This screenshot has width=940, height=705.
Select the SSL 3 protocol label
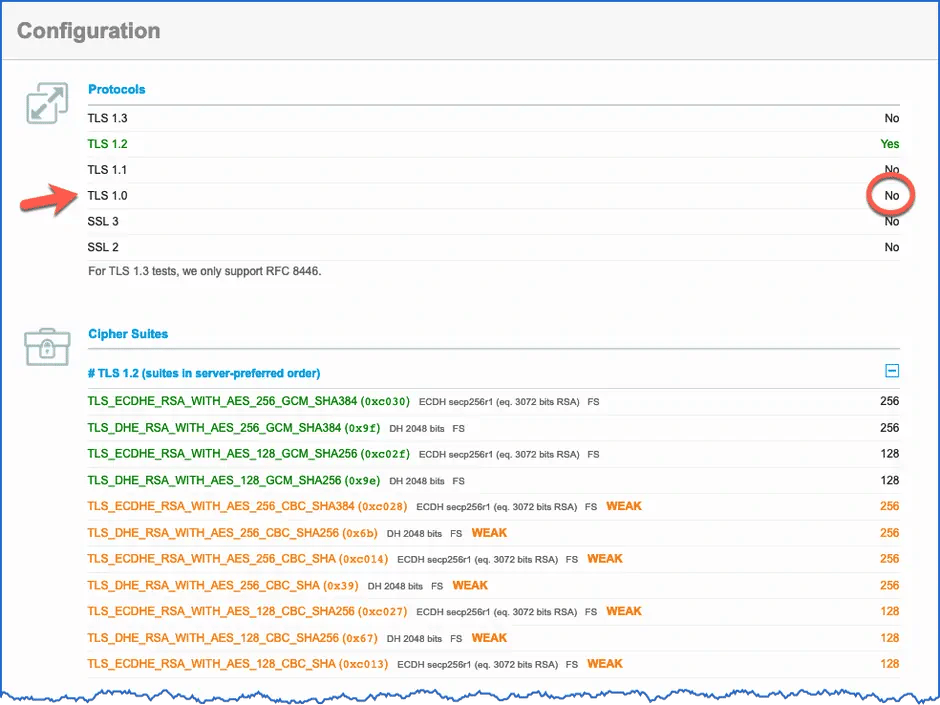point(103,221)
